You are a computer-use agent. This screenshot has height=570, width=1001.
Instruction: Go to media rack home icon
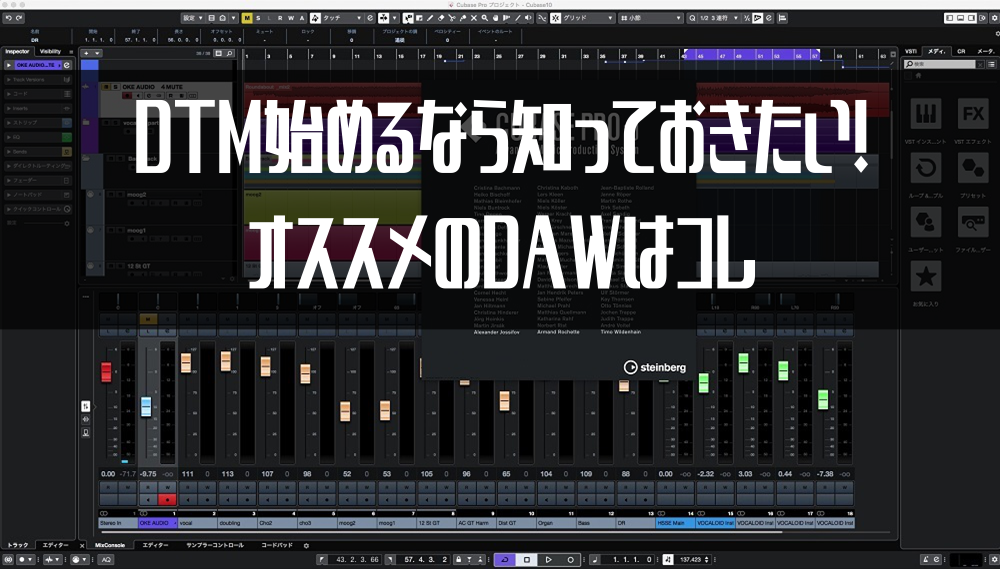(x=919, y=75)
